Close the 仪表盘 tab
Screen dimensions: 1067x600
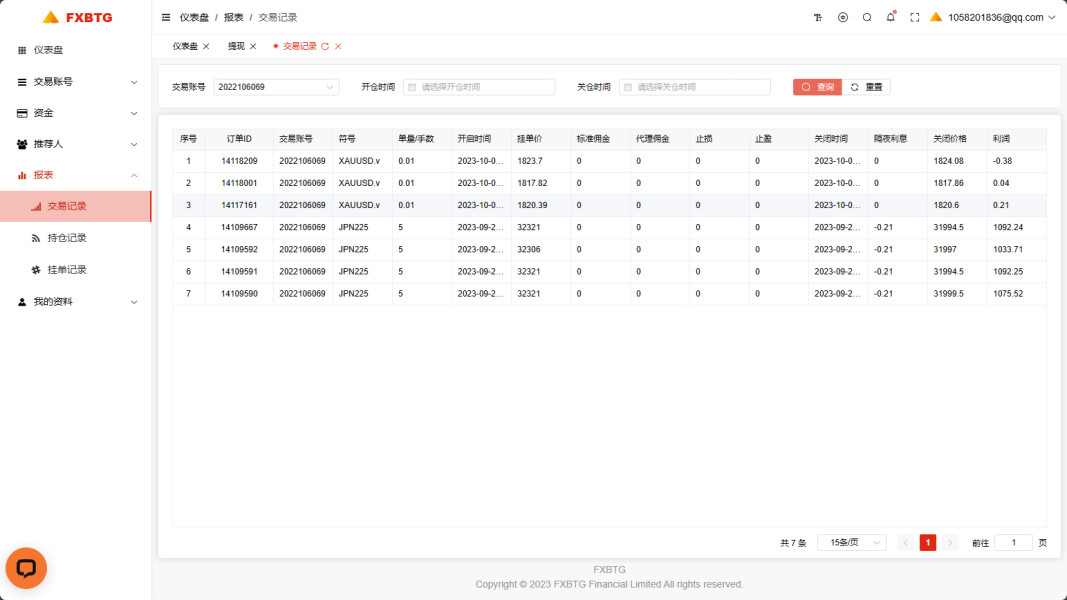coord(206,46)
